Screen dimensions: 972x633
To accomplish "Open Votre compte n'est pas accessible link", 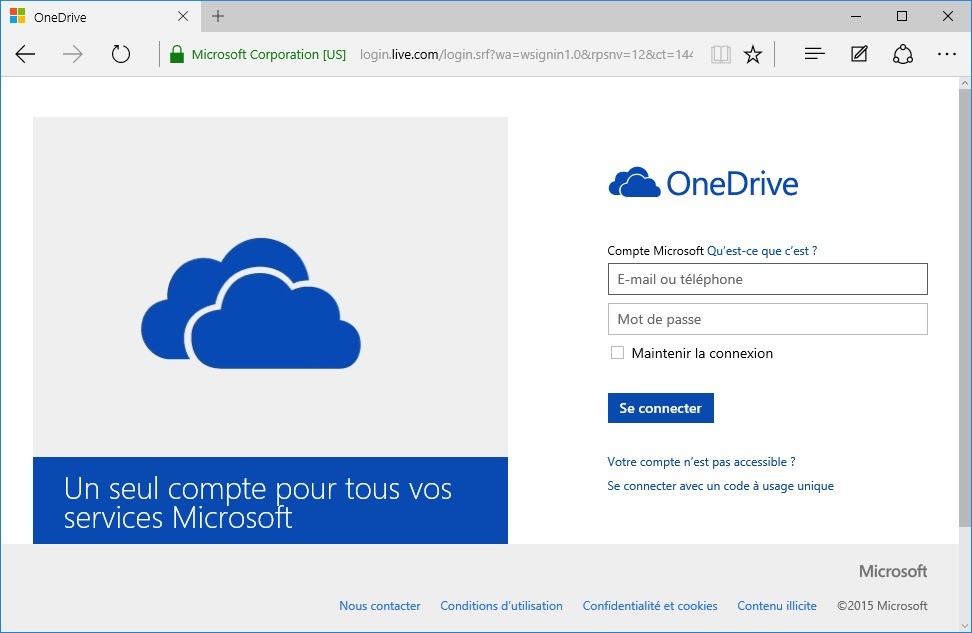I will 701,462.
